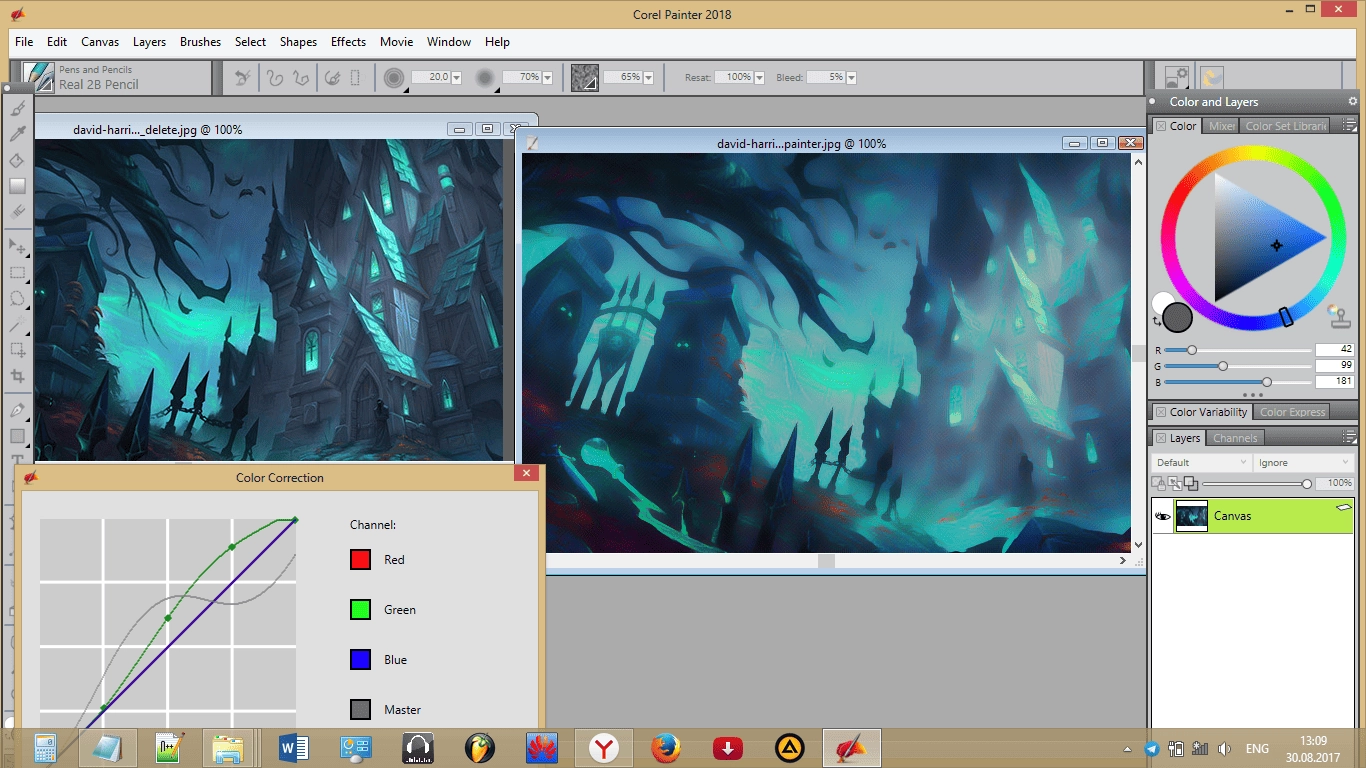This screenshot has height=768, width=1366.
Task: Open the Effects menu
Action: click(348, 42)
